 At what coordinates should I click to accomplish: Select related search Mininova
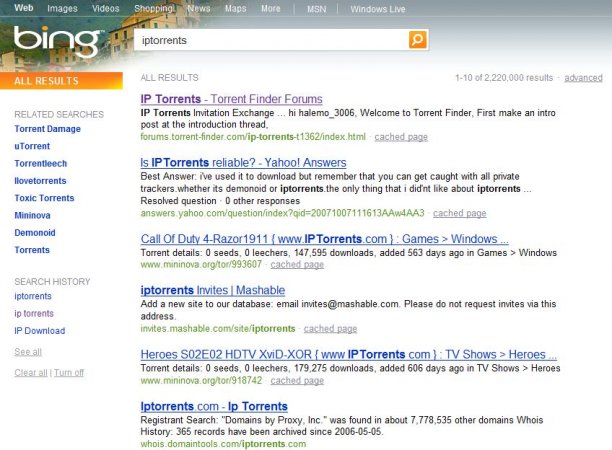(32, 215)
